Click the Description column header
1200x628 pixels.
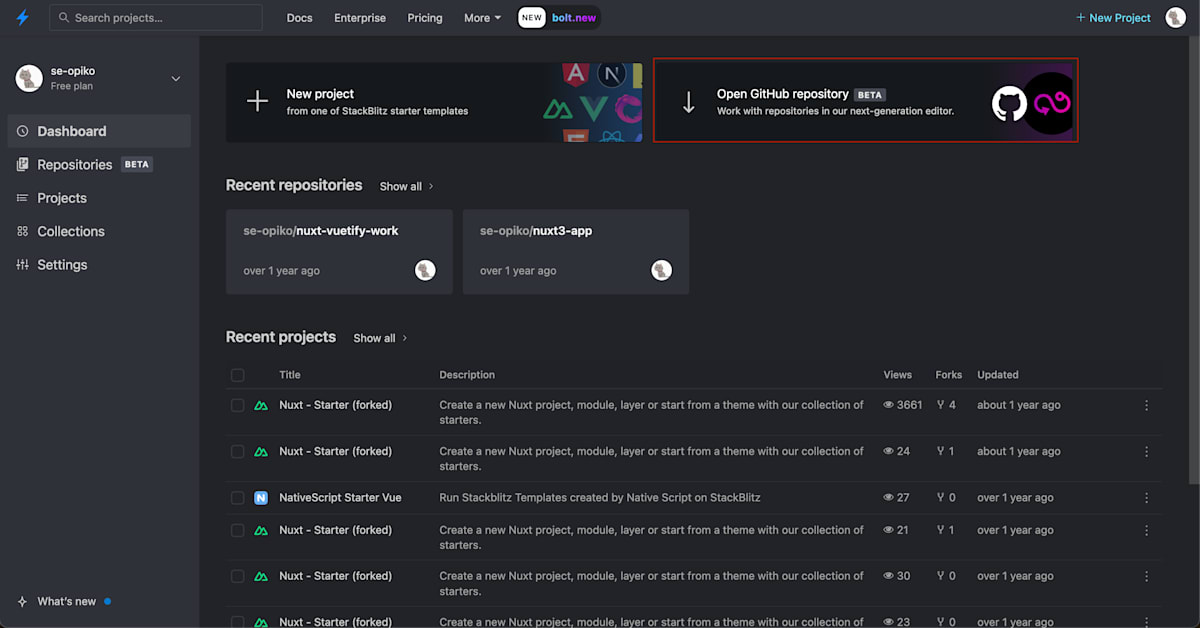pos(467,375)
